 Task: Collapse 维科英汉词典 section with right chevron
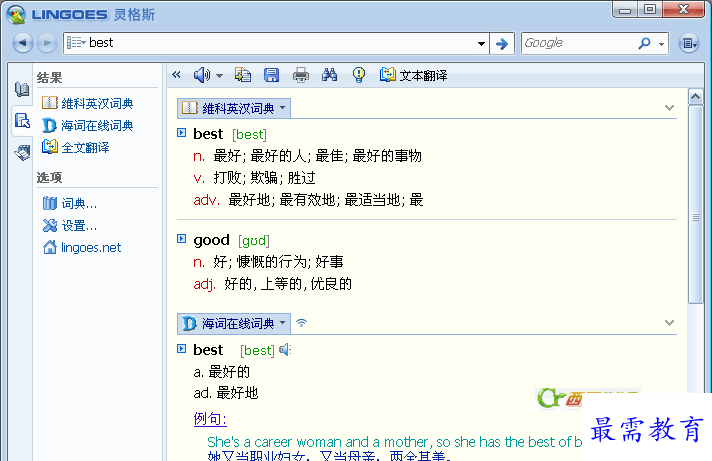click(669, 108)
